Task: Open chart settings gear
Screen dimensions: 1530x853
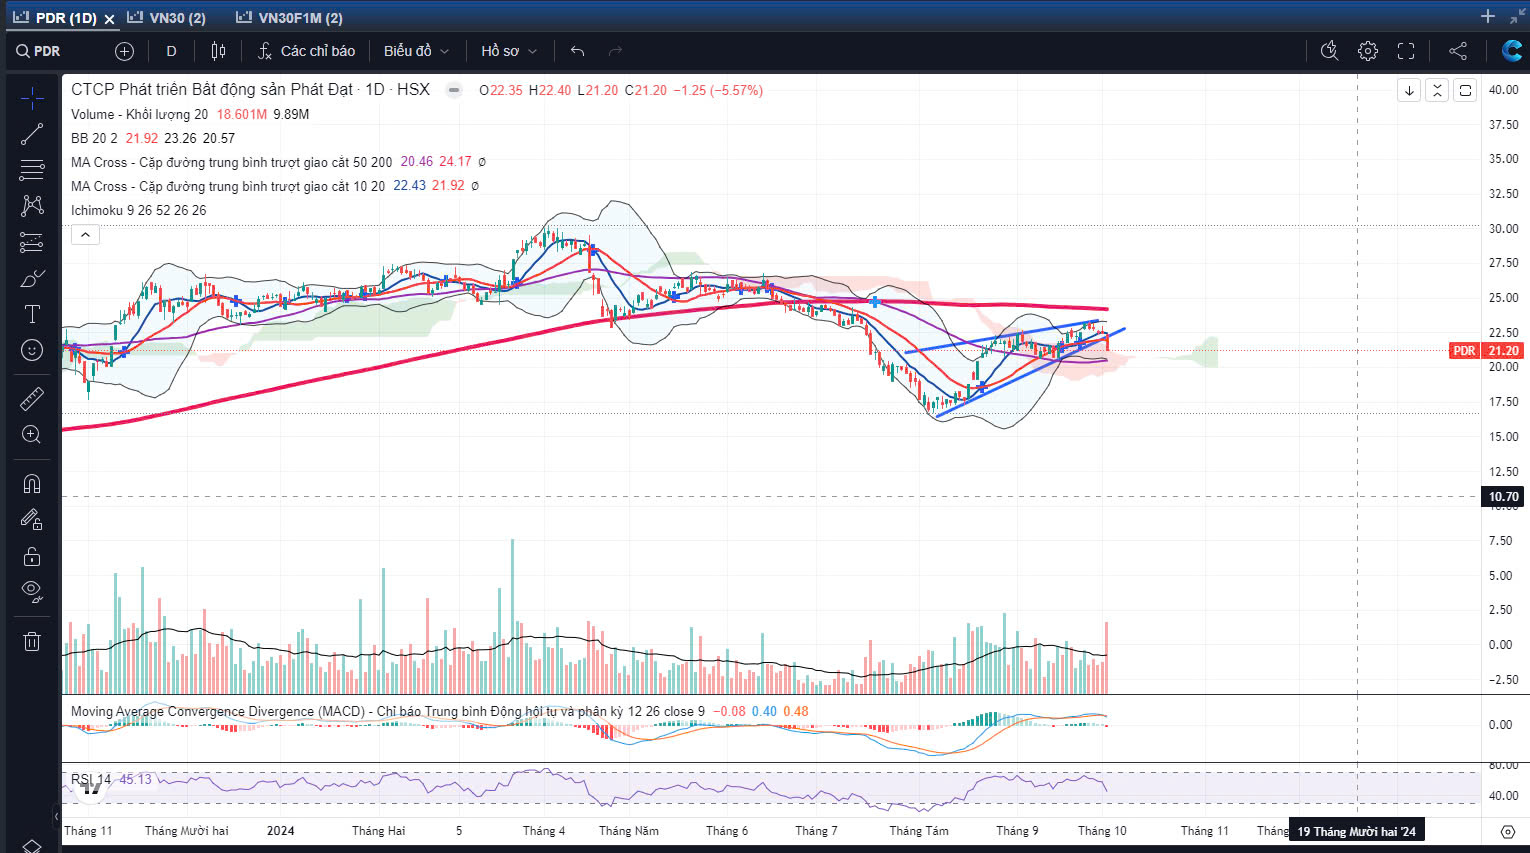Action: coord(1368,51)
